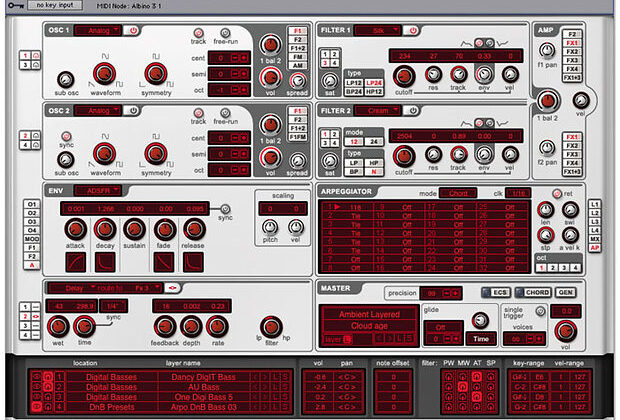Click the OSC 1 symmetry knob
The width and height of the screenshot is (620, 420).
156,74
